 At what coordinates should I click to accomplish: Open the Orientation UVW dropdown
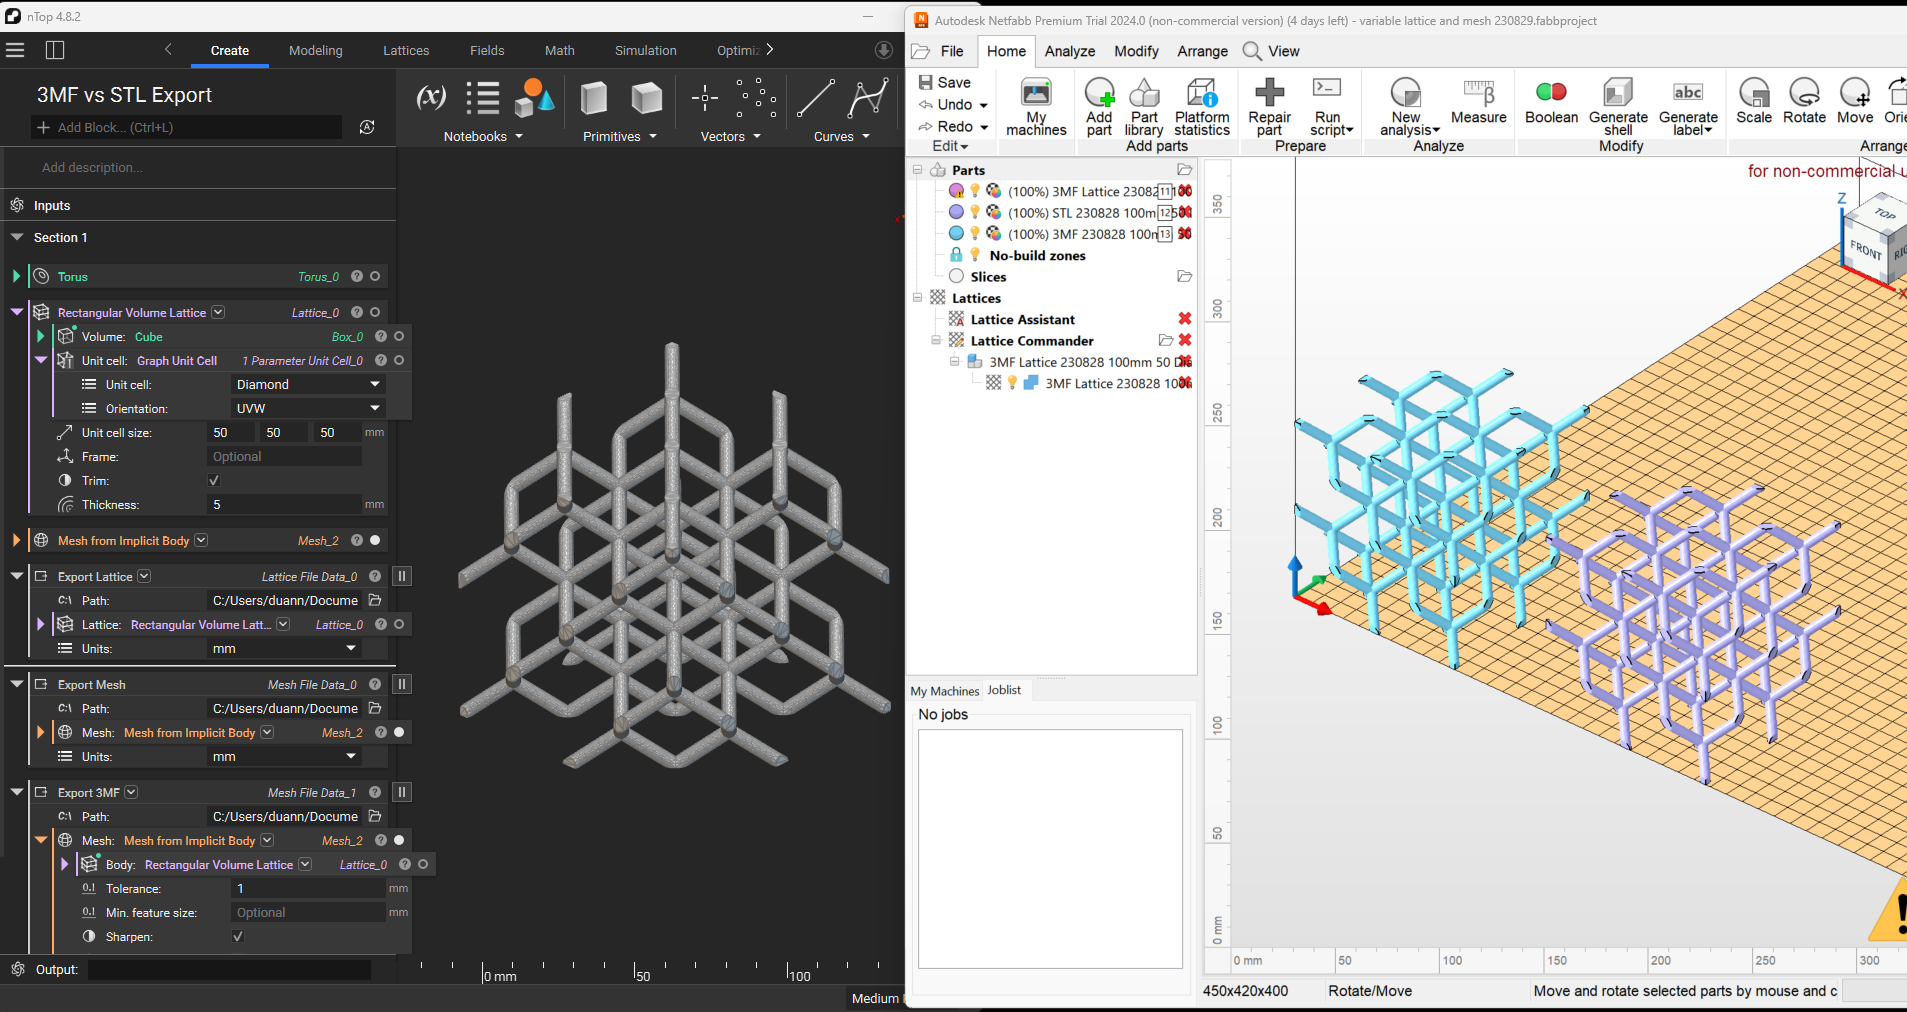(x=307, y=409)
